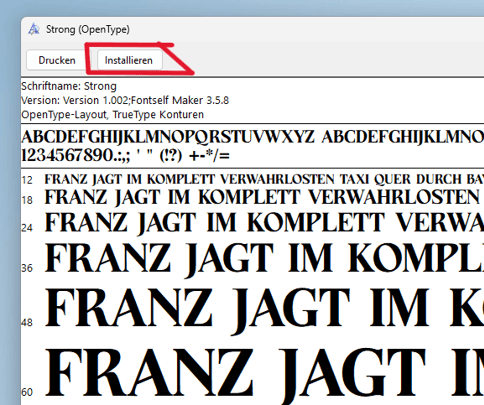Click the 24 point FRANZ JAGT sample text

tap(264, 223)
